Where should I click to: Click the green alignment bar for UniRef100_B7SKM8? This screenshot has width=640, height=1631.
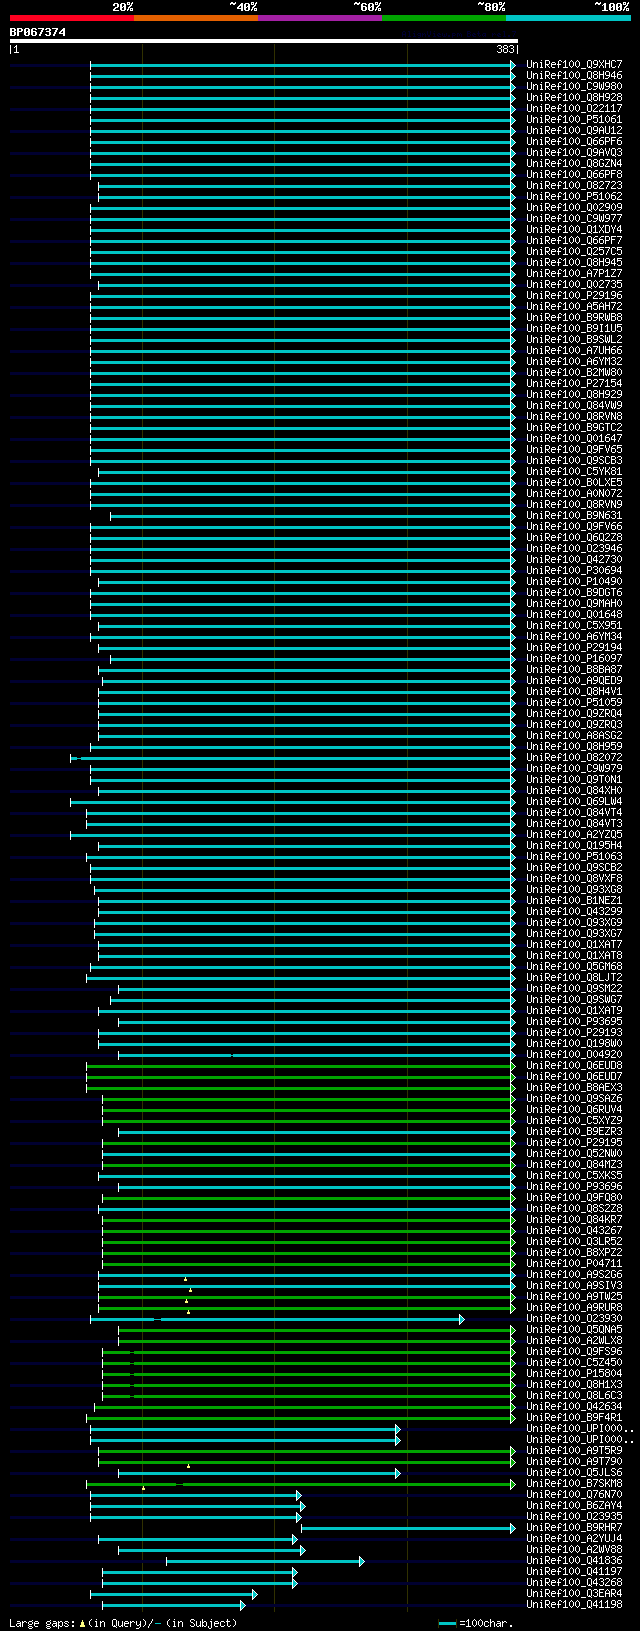tap(301, 1484)
